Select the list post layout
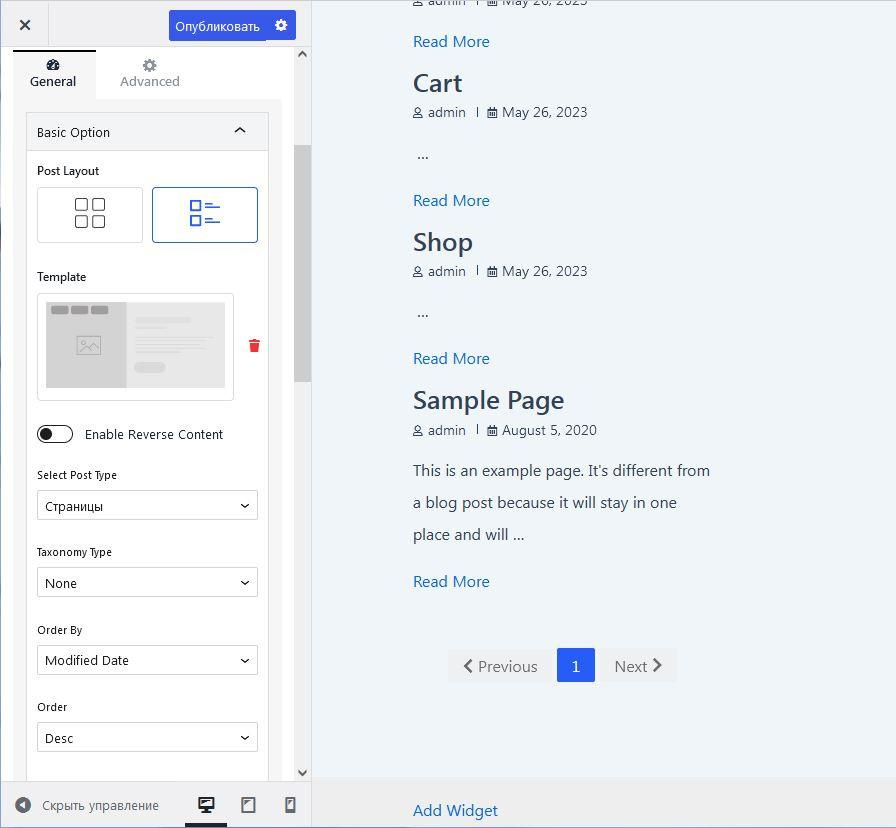 coord(205,214)
